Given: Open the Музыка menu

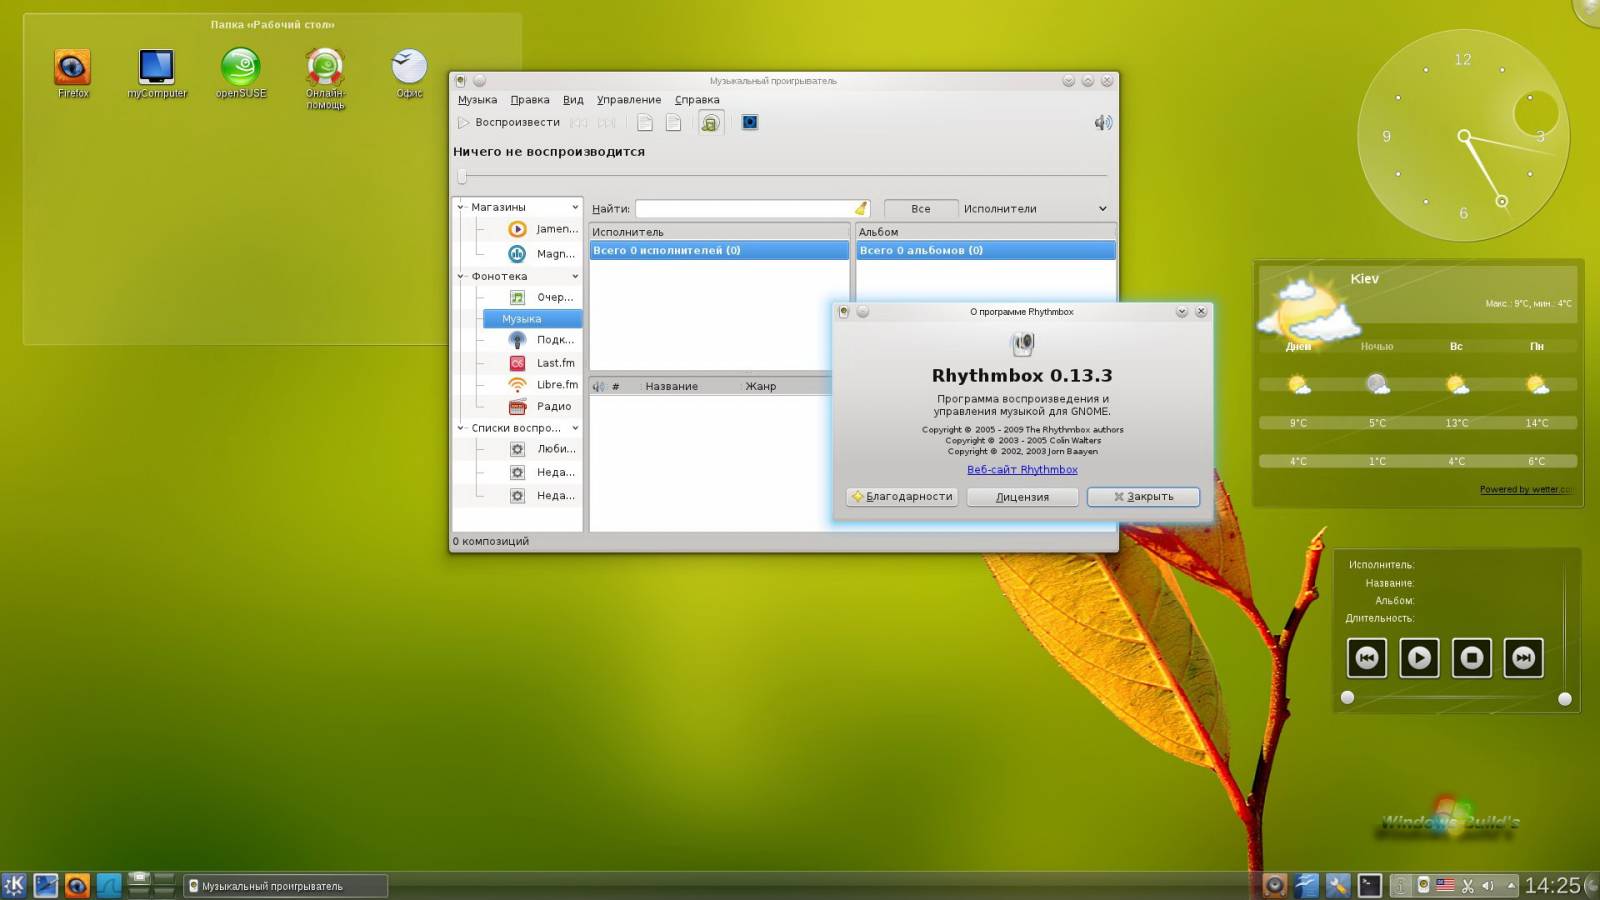Looking at the screenshot, I should (x=477, y=99).
